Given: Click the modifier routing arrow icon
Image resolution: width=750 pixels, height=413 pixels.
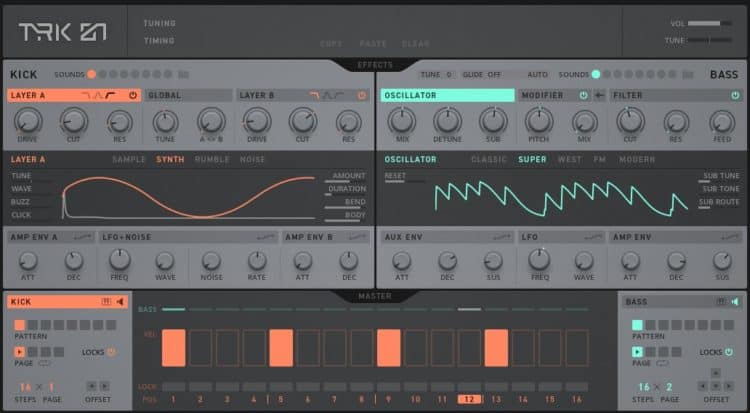Looking at the screenshot, I should click(x=599, y=95).
